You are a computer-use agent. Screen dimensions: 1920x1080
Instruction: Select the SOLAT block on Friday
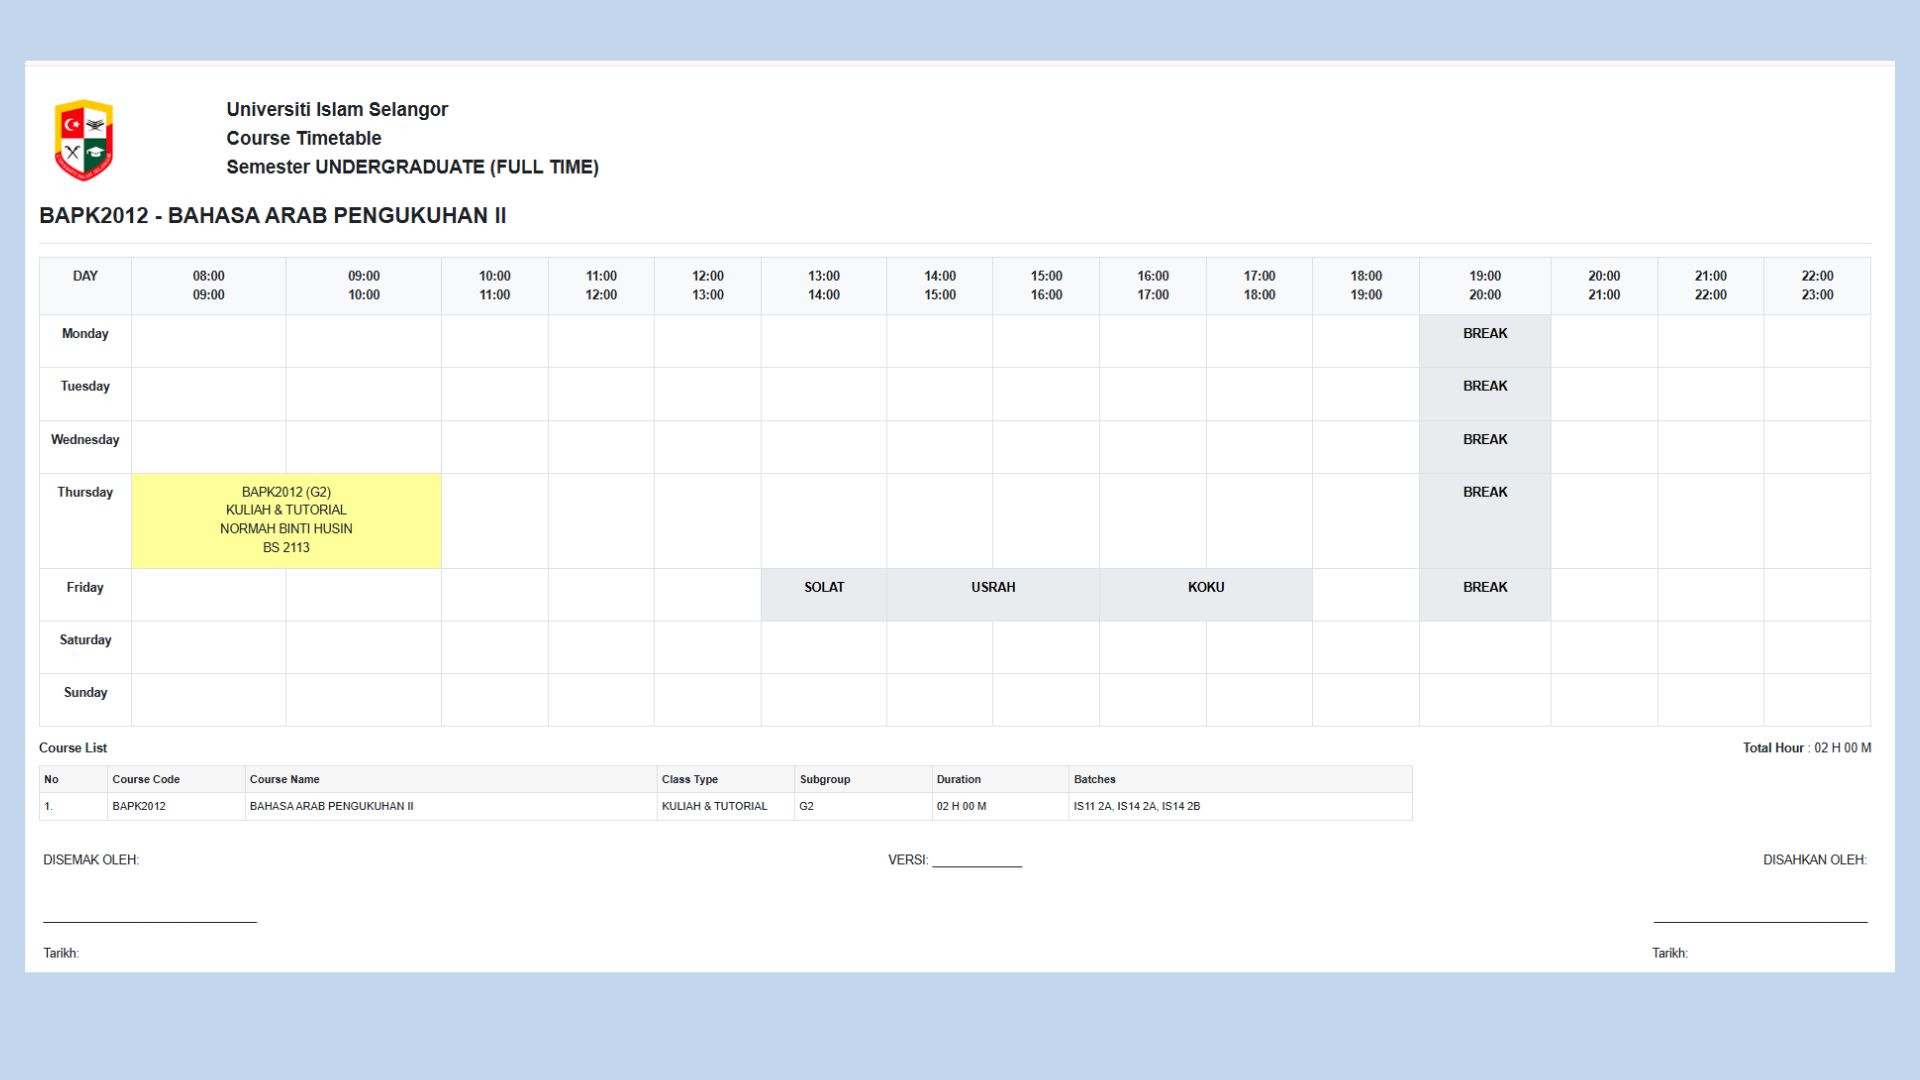(x=823, y=587)
